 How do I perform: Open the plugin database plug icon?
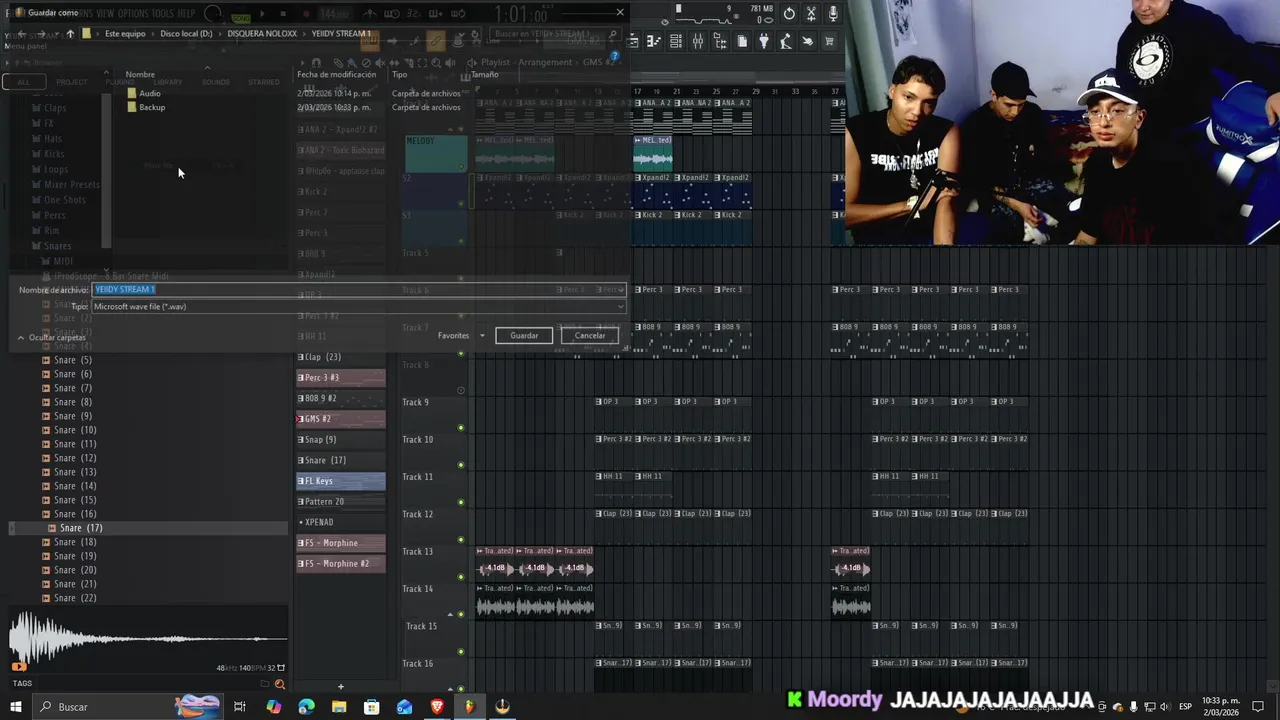pyautogui.click(x=764, y=41)
